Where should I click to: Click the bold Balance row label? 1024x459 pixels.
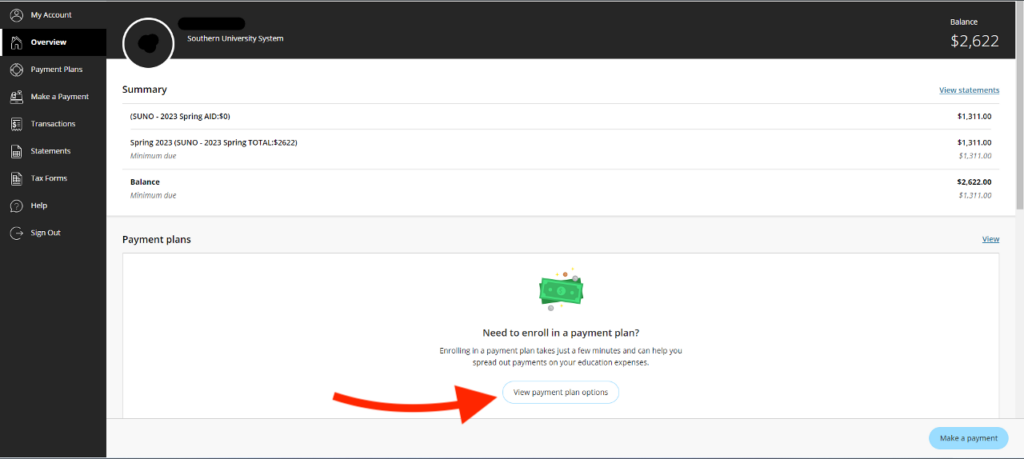pos(145,182)
